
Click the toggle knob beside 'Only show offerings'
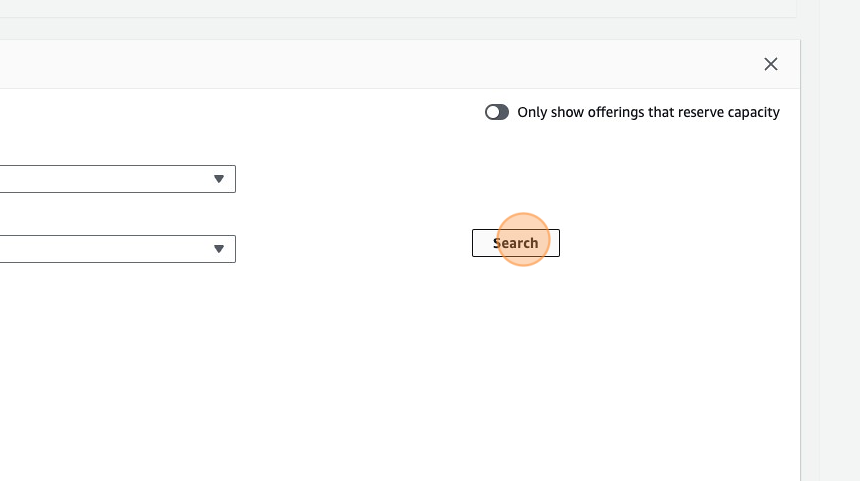pos(492,112)
